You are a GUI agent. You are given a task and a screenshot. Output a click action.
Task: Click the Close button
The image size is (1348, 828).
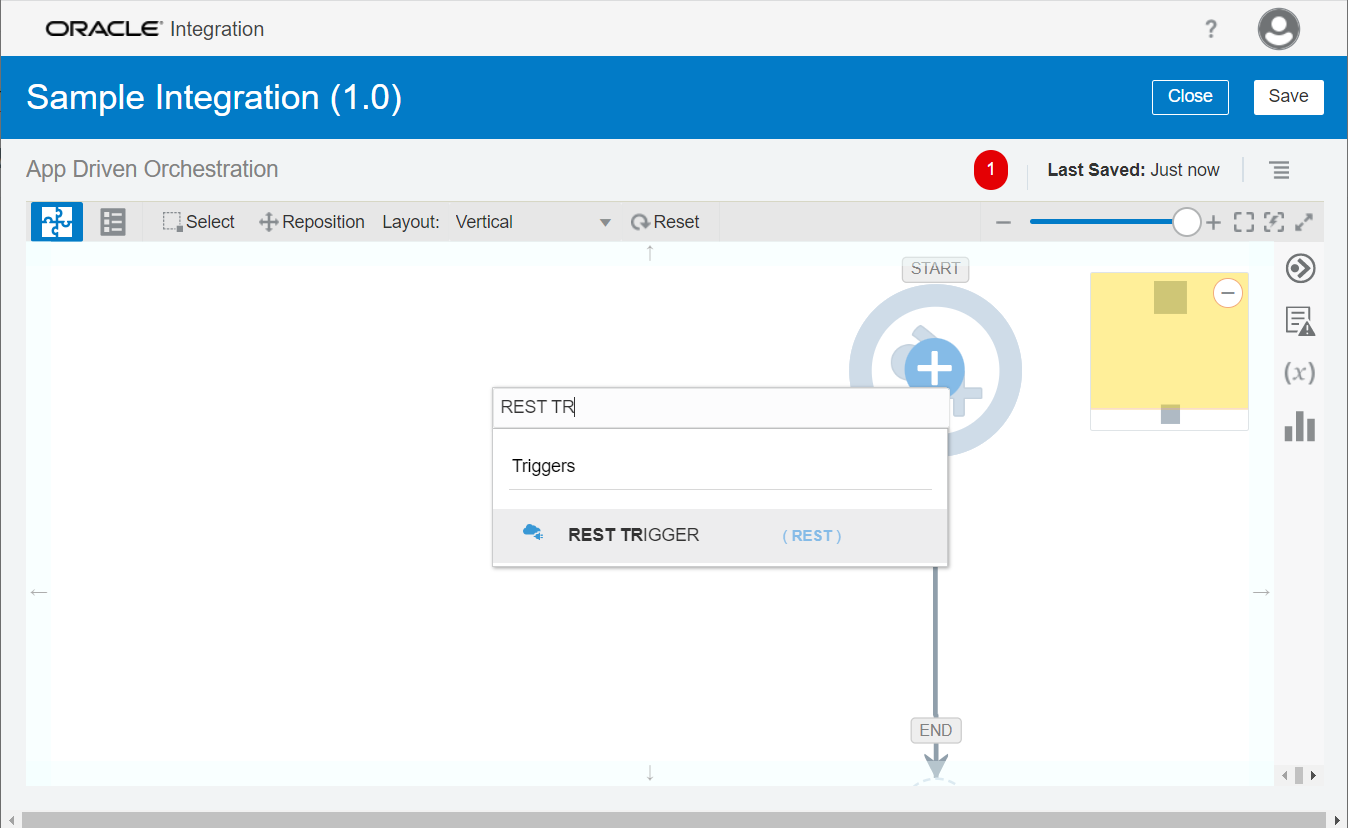(x=1190, y=97)
